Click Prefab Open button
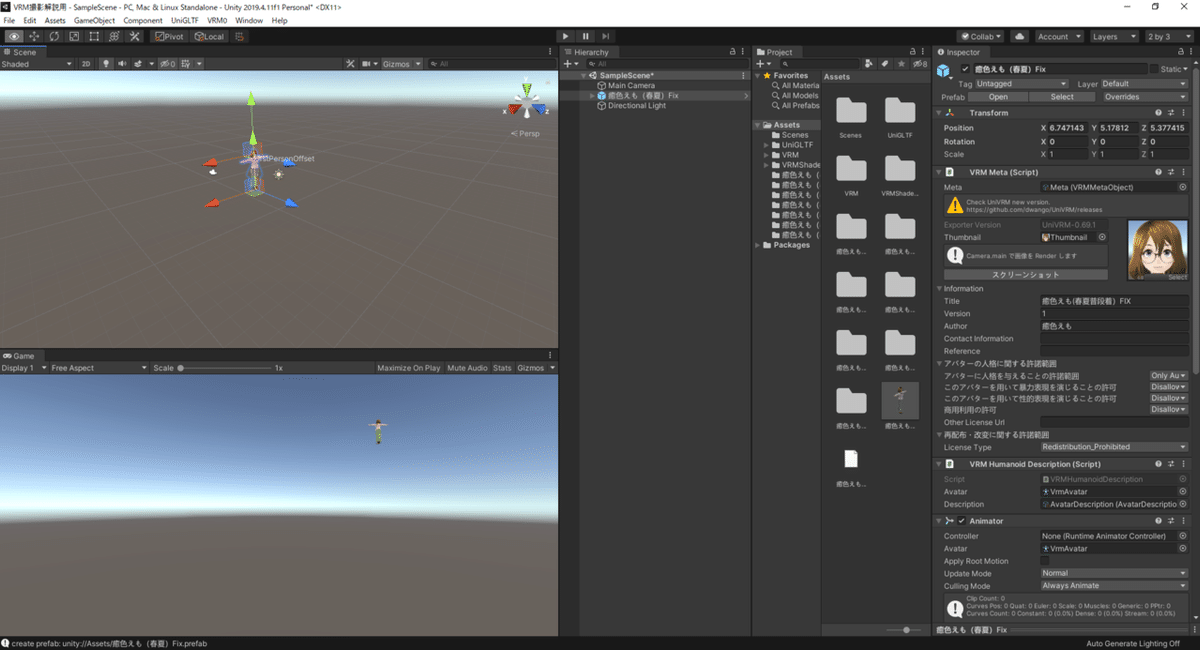1200x650 pixels. pos(998,97)
